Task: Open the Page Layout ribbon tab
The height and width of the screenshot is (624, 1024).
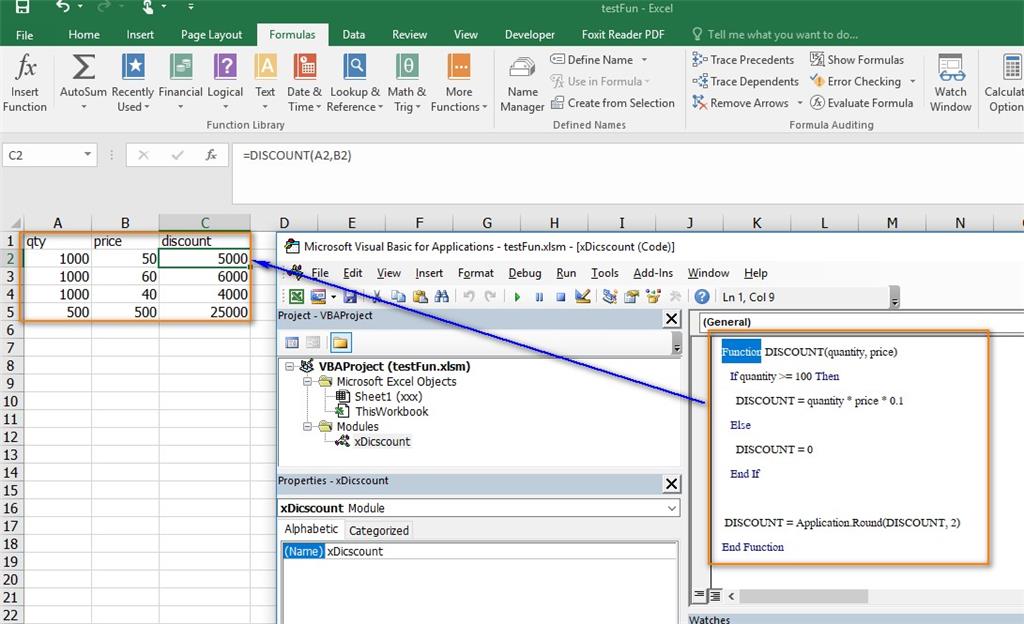Action: click(x=212, y=35)
